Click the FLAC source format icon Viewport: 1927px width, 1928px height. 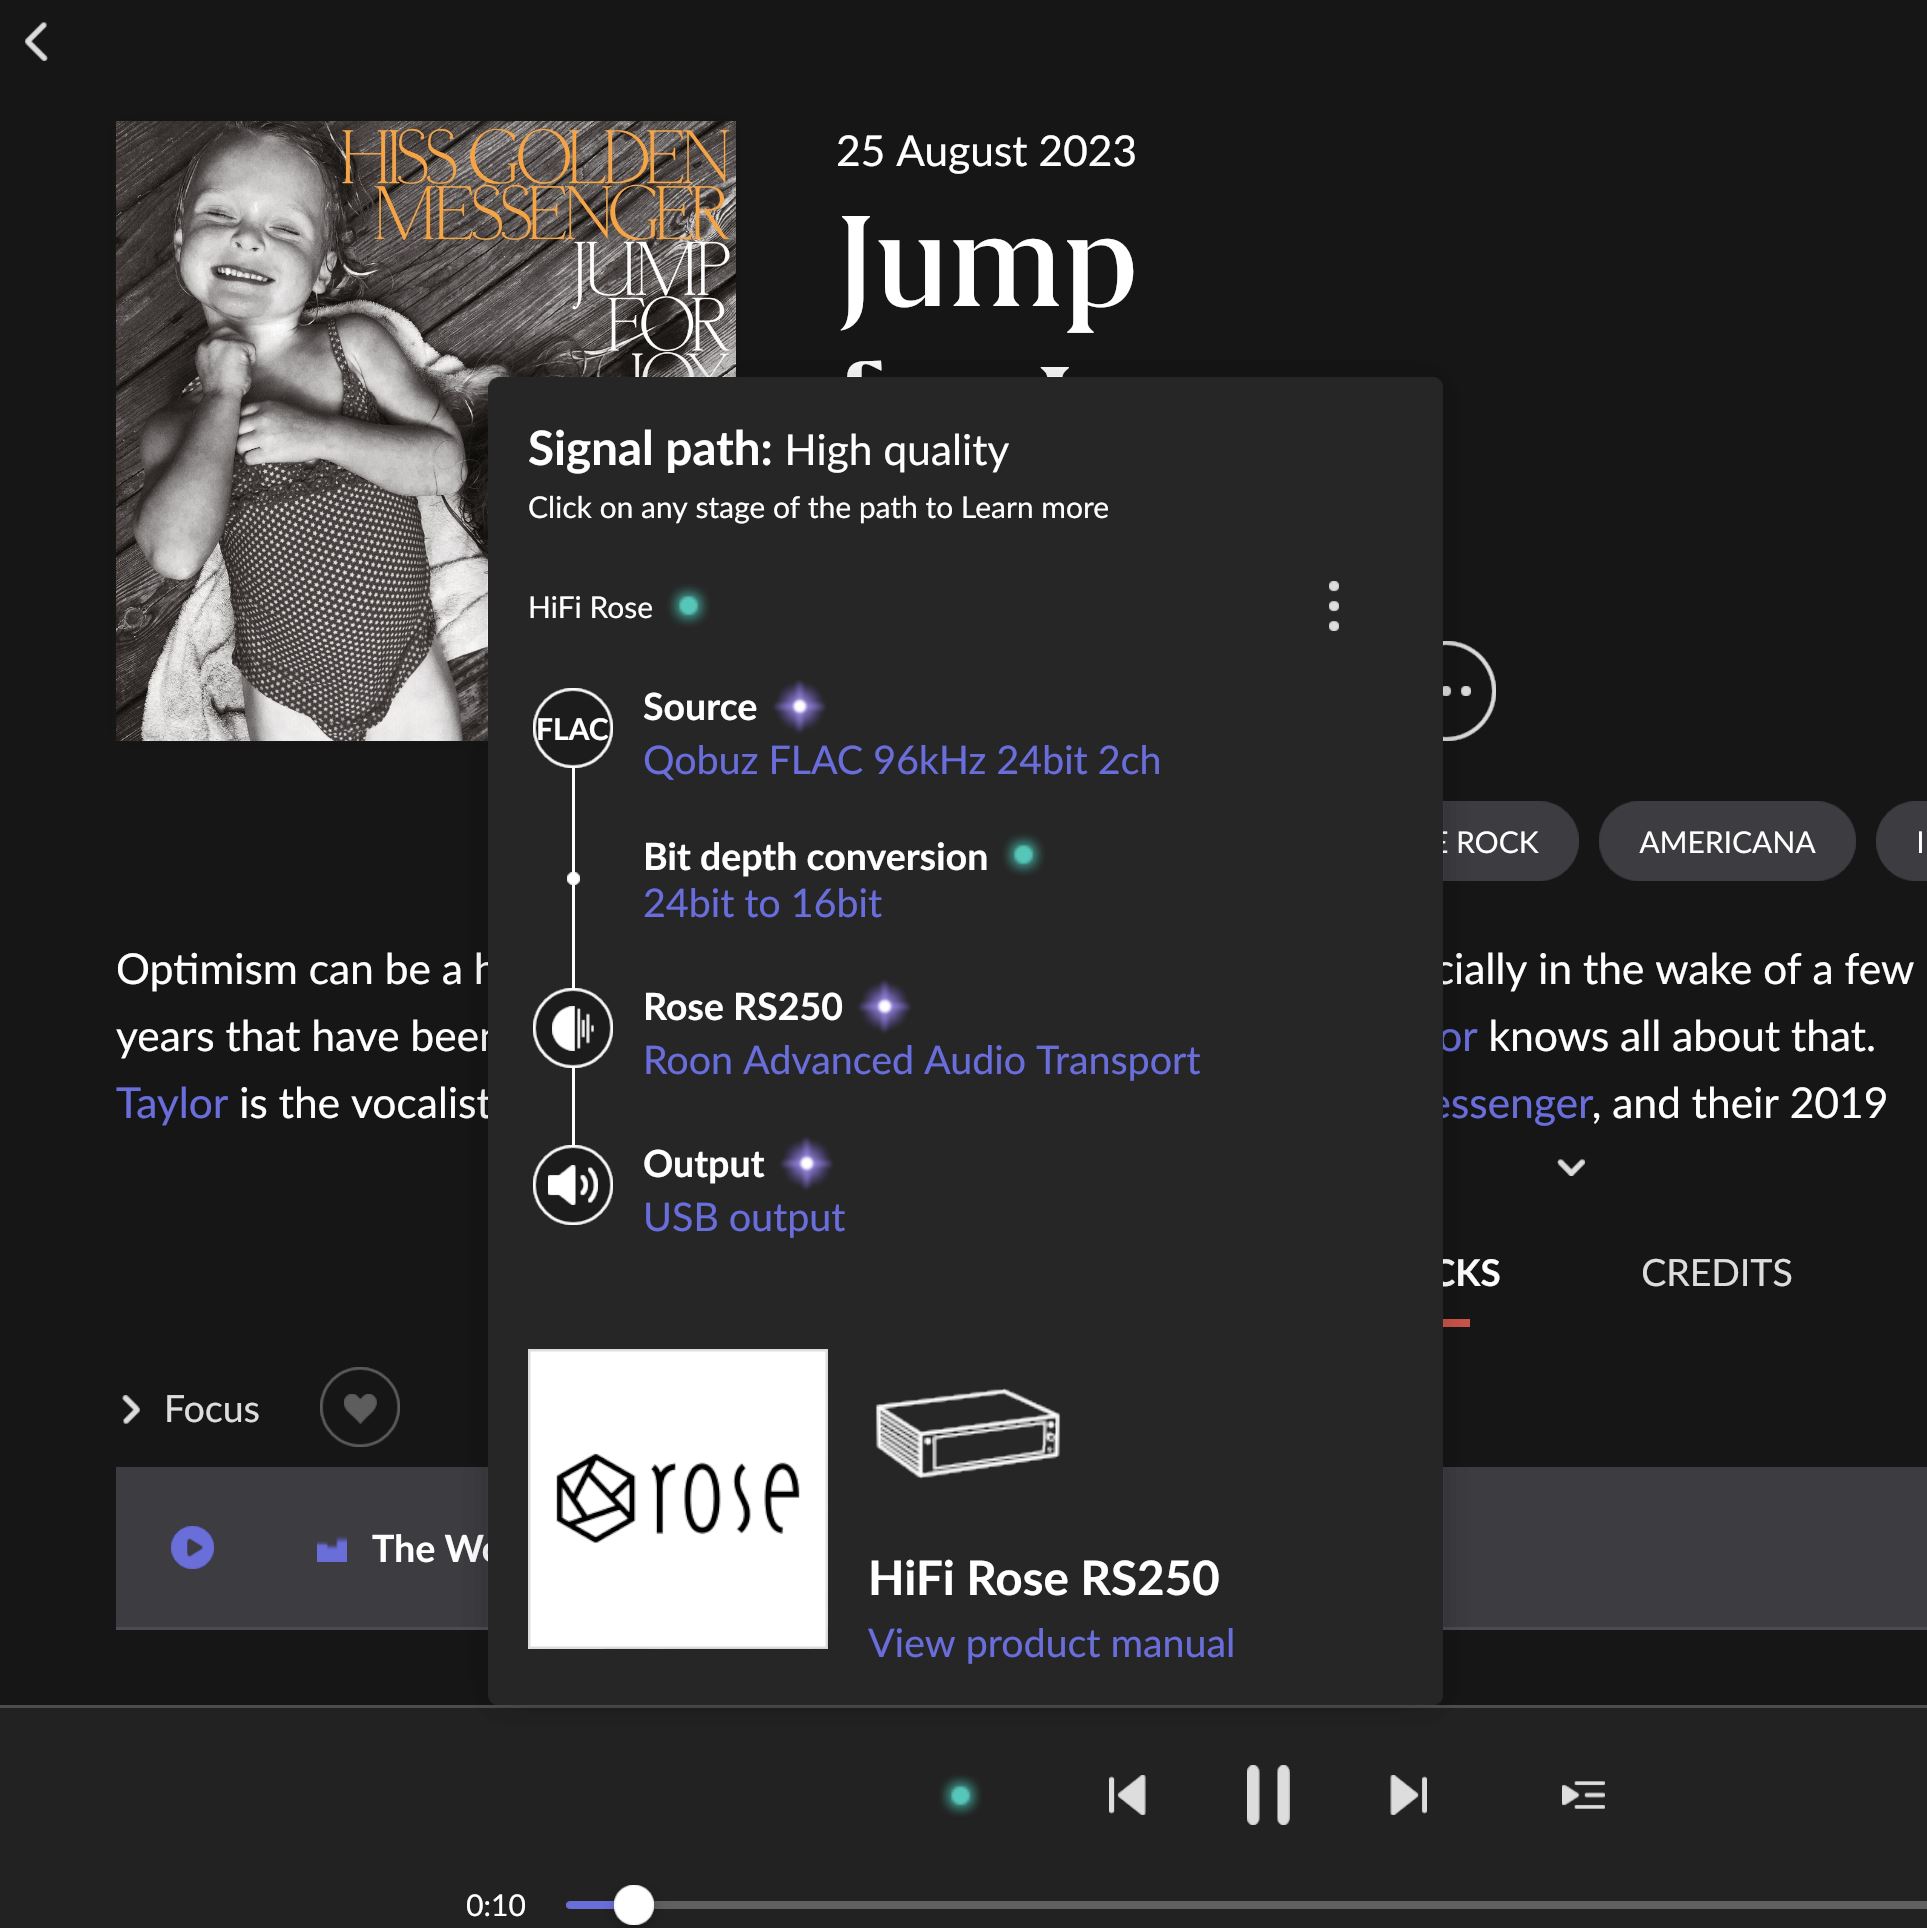(x=573, y=728)
